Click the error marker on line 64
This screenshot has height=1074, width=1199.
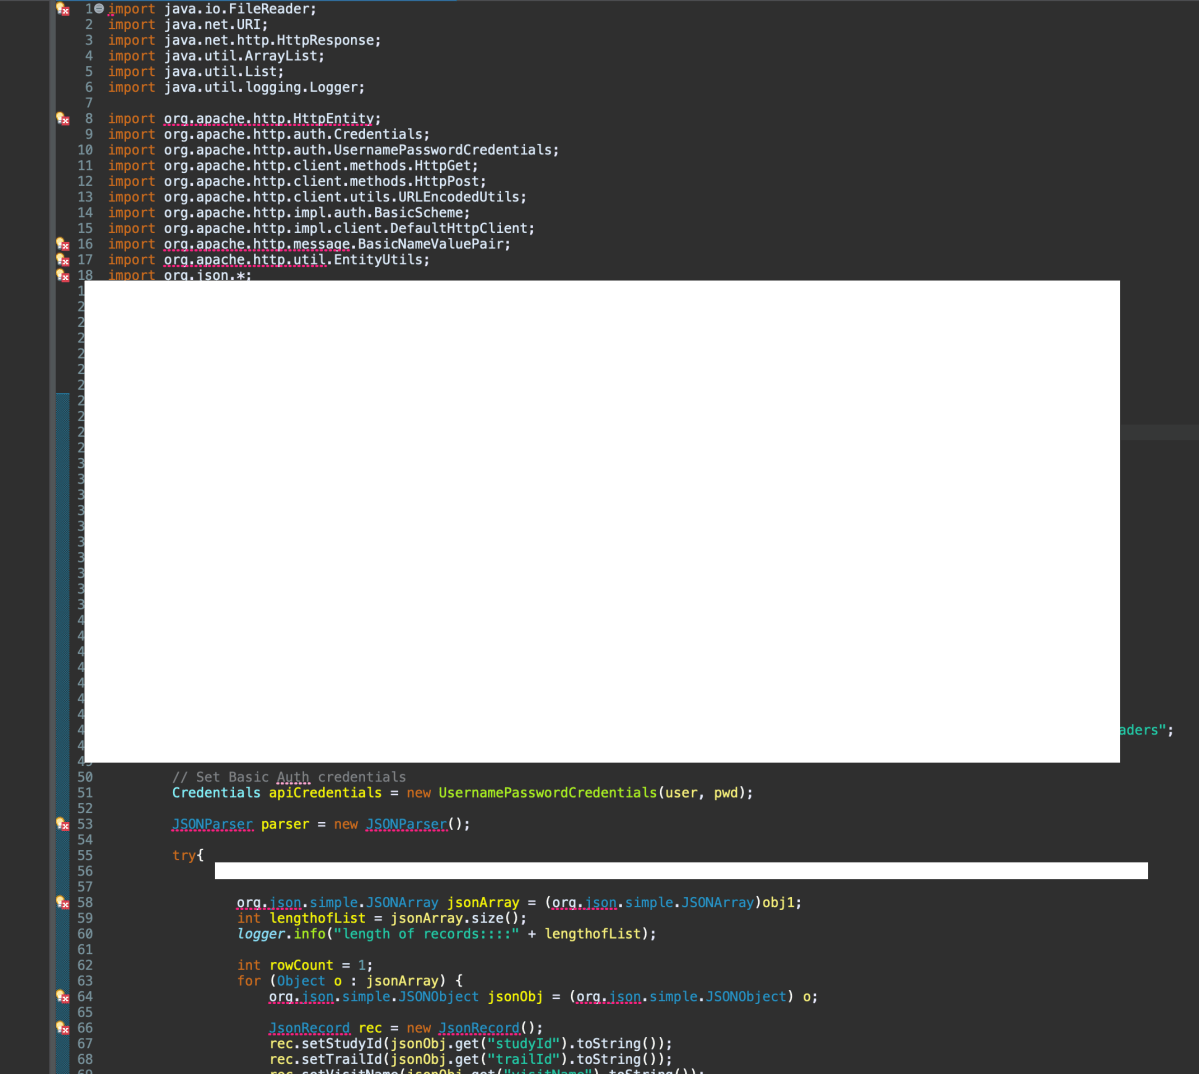(63, 997)
